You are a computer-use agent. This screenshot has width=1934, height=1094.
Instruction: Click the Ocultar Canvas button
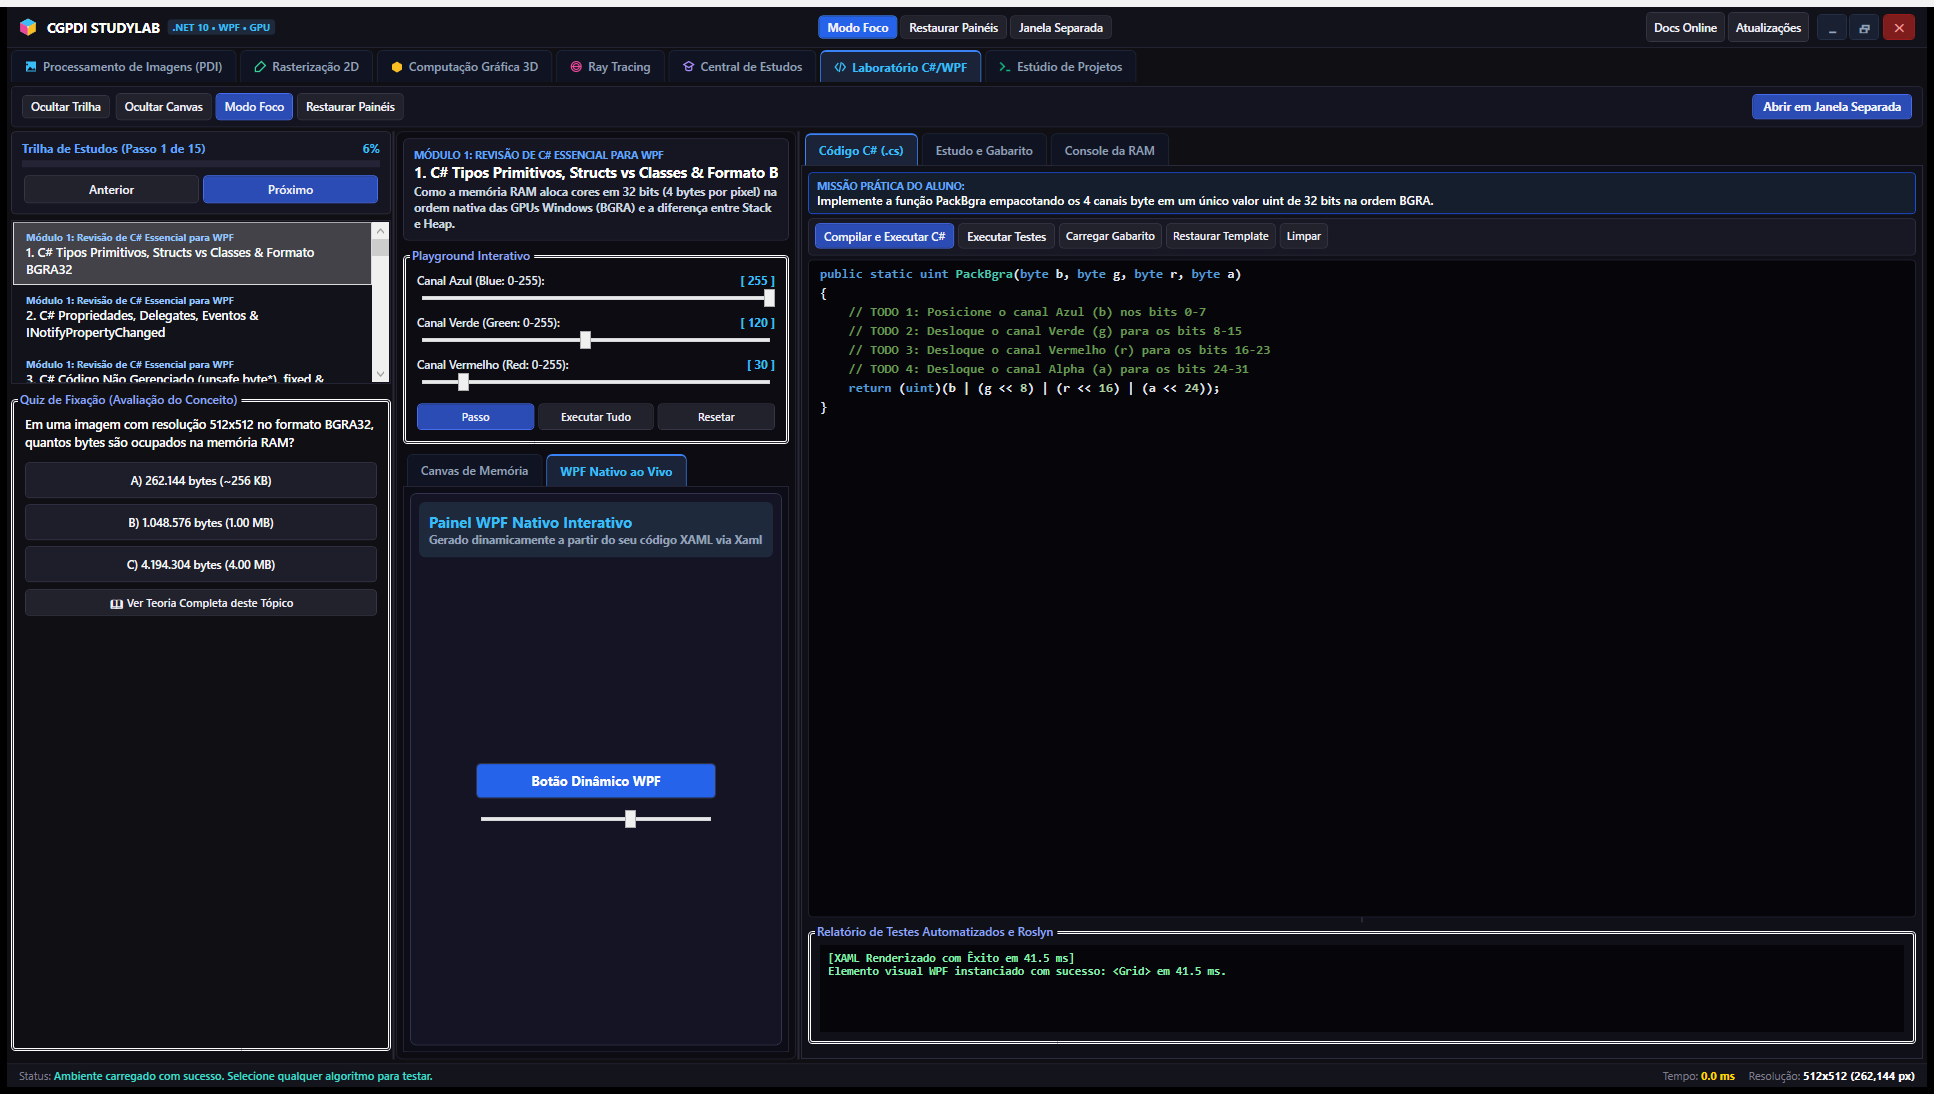164,107
